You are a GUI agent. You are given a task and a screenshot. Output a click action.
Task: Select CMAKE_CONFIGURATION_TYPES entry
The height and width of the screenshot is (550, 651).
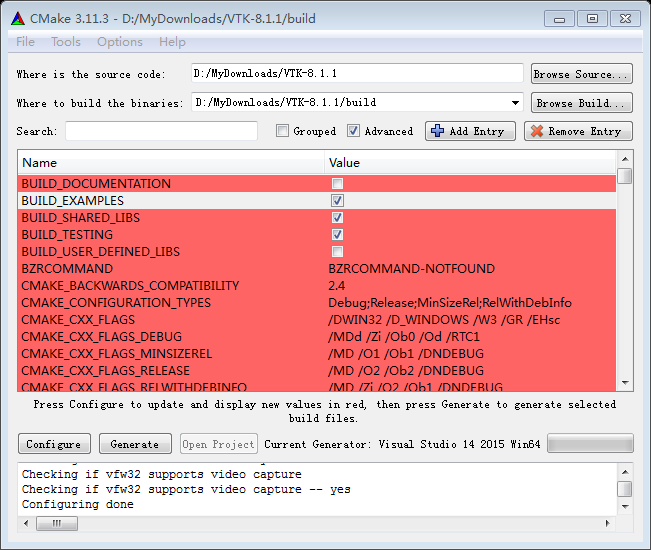click(x=116, y=303)
